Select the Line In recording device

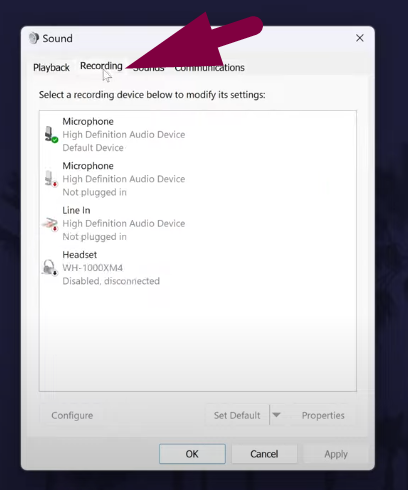(x=198, y=223)
